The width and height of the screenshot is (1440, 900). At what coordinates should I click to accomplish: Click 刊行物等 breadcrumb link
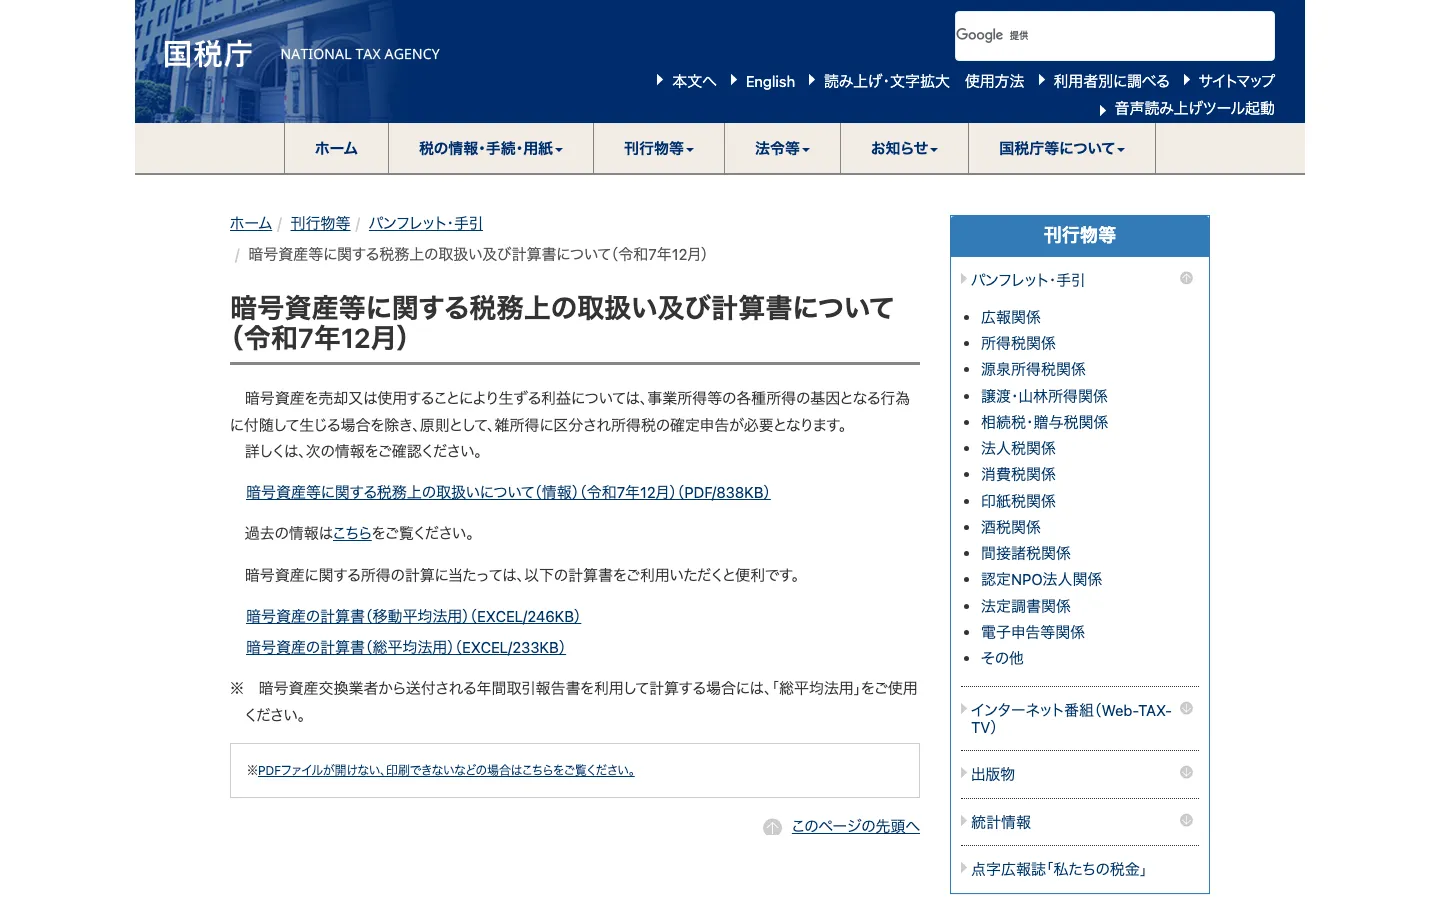320,223
